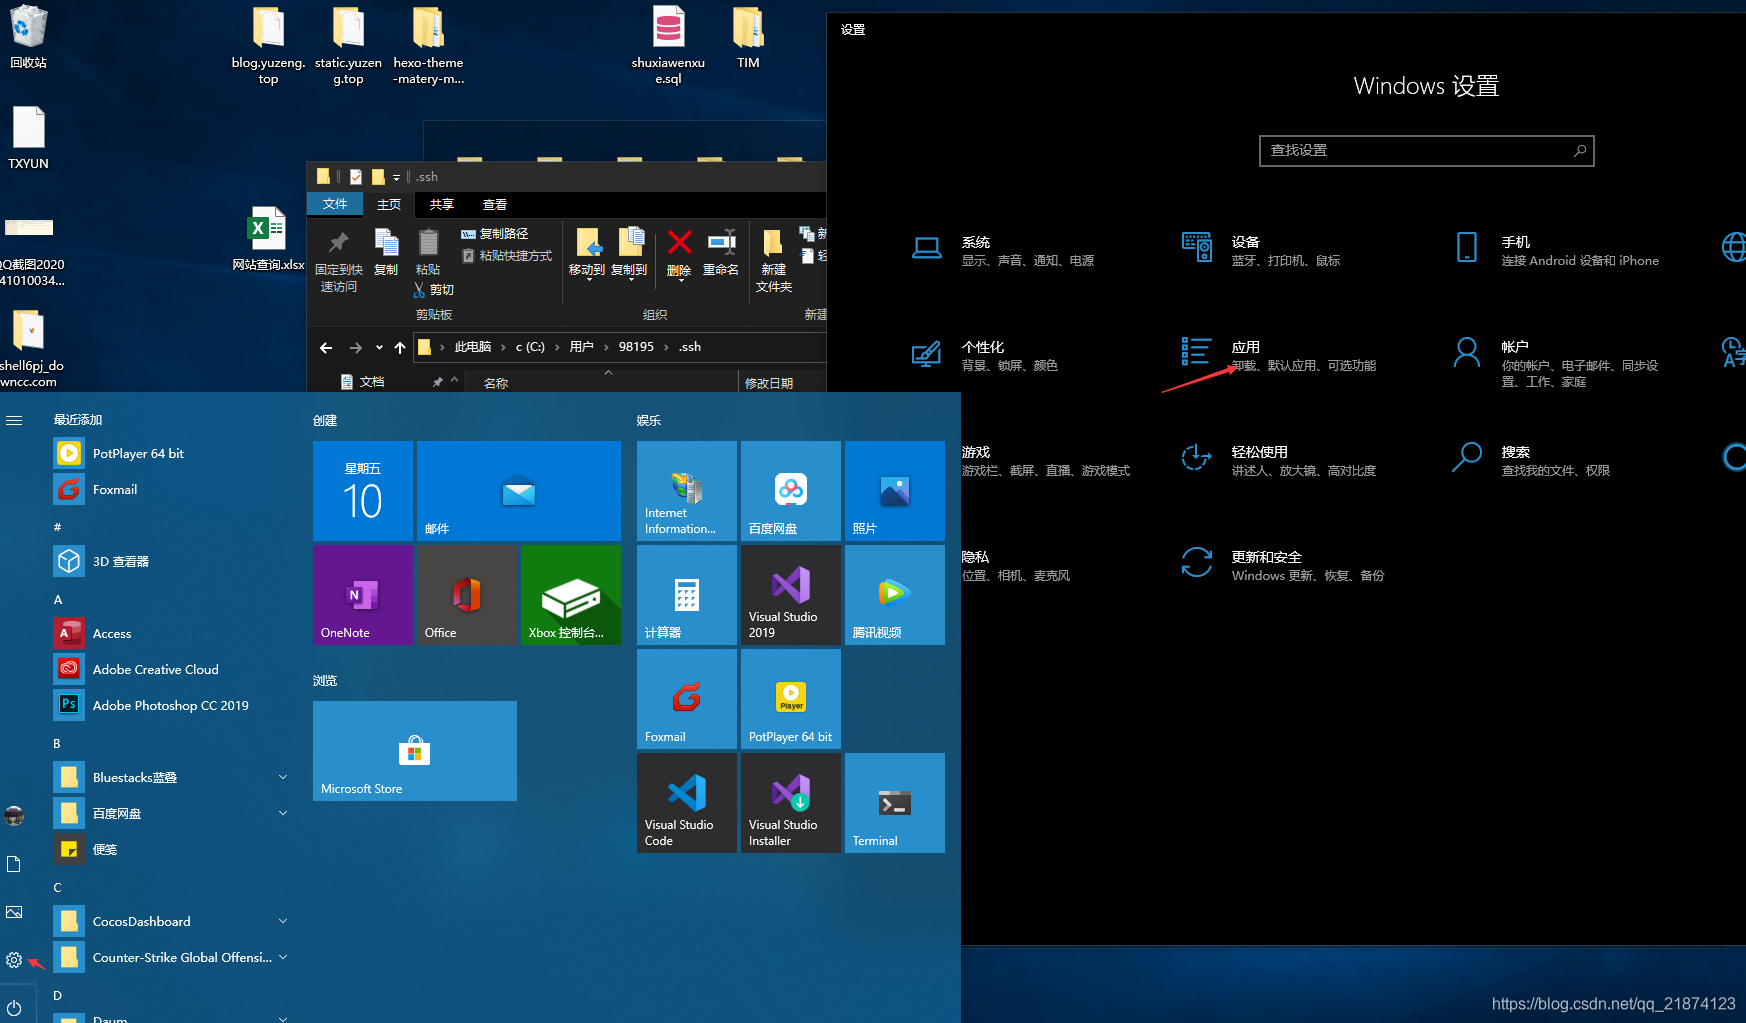Go back in Explorer navigation
This screenshot has width=1746, height=1023.
pos(326,348)
